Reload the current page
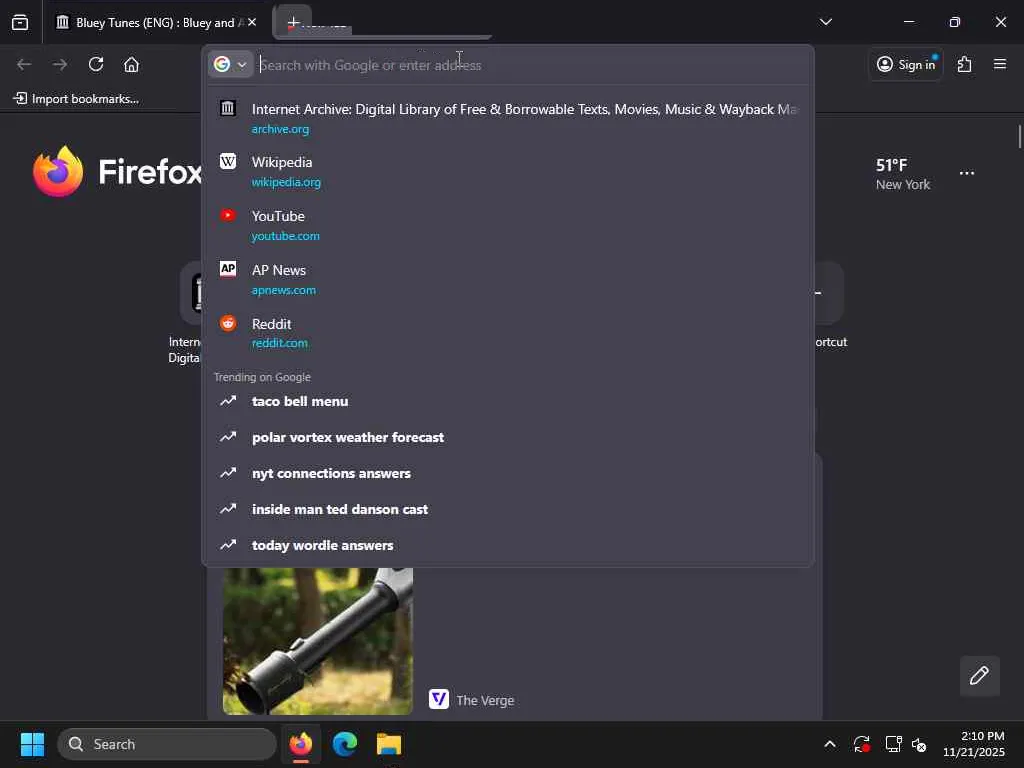 (x=96, y=64)
